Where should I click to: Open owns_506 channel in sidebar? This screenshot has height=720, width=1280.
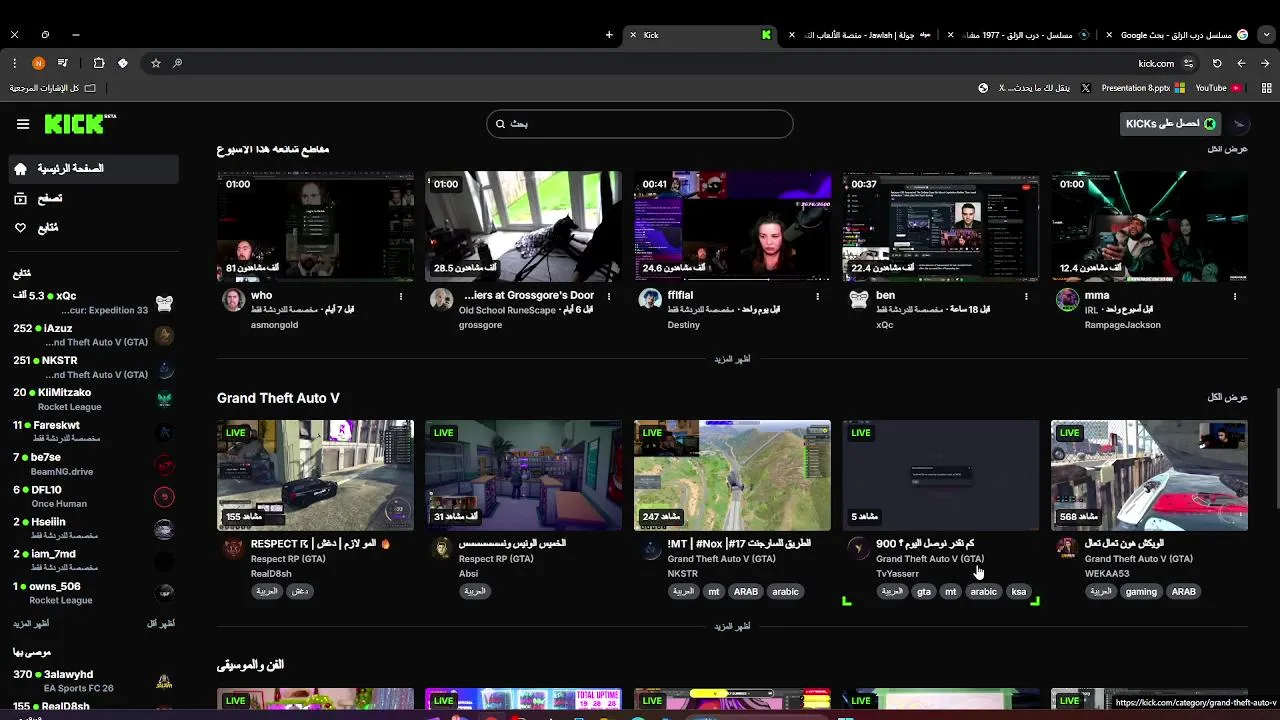(93, 593)
